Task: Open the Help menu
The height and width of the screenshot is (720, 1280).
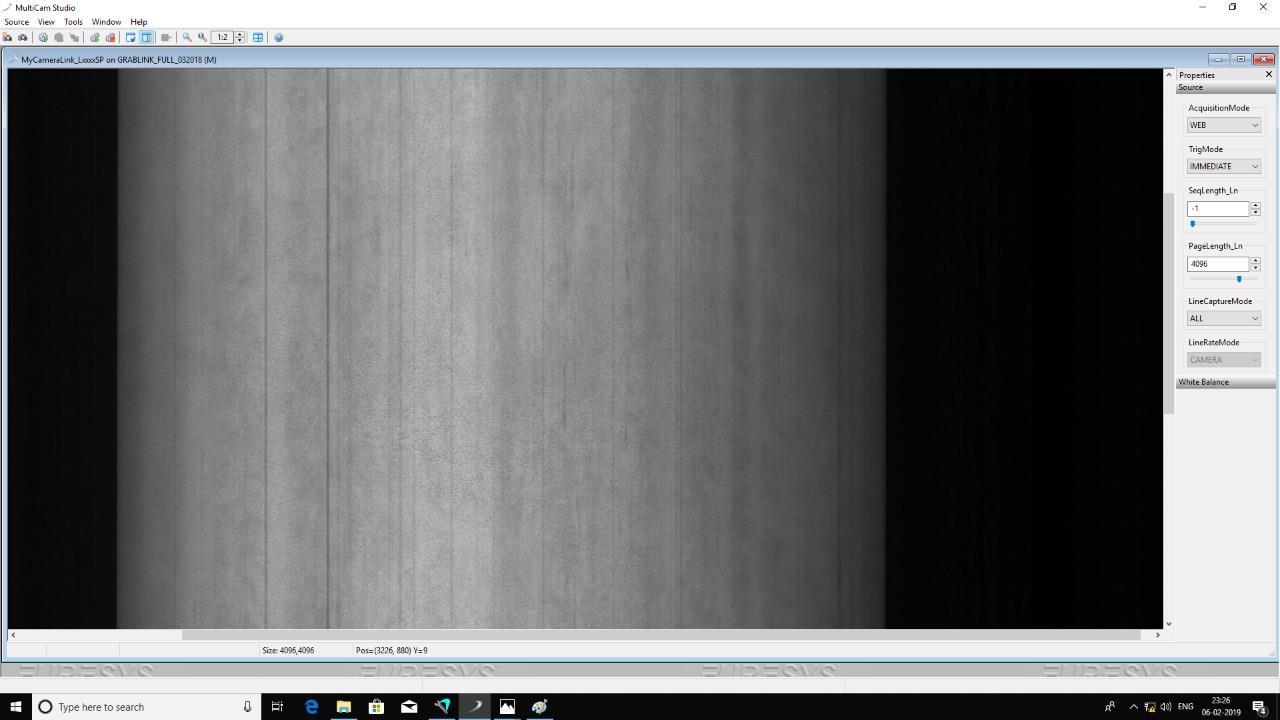Action: tap(139, 22)
